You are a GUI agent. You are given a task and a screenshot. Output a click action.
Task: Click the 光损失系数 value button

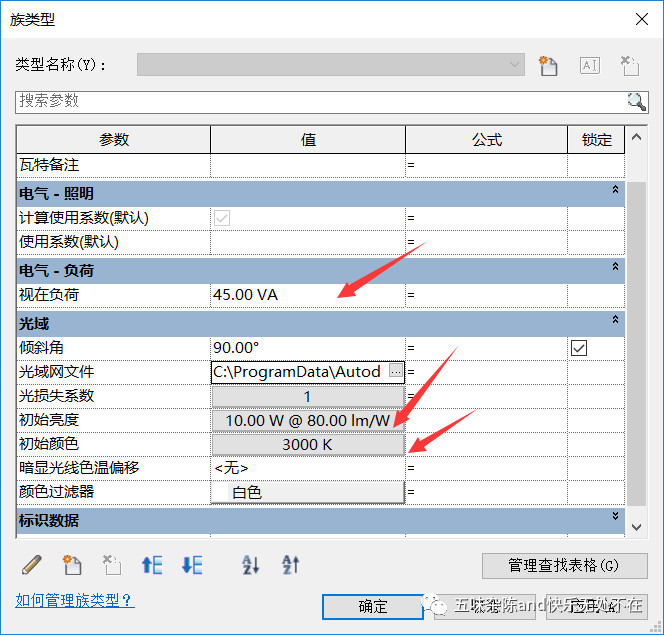(x=308, y=397)
